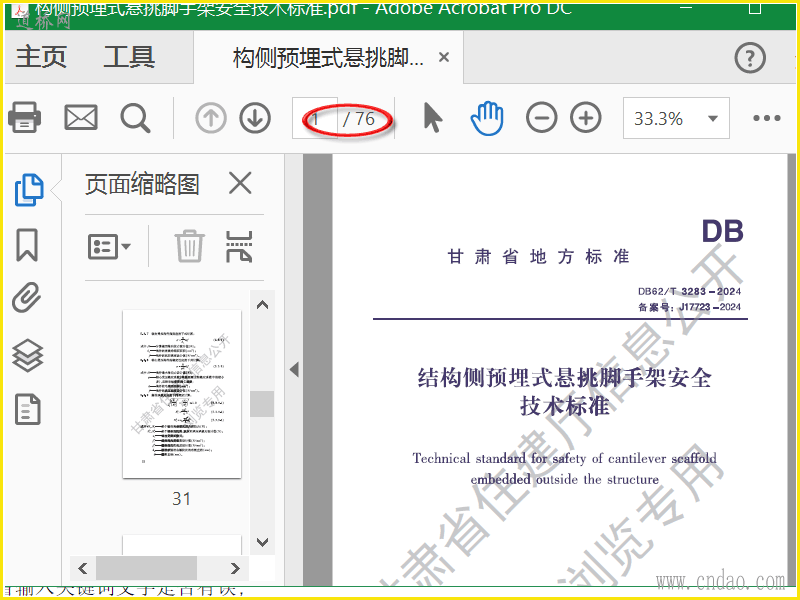Open the Attachments paperclip sidebar icon
The image size is (800, 600).
point(27,297)
